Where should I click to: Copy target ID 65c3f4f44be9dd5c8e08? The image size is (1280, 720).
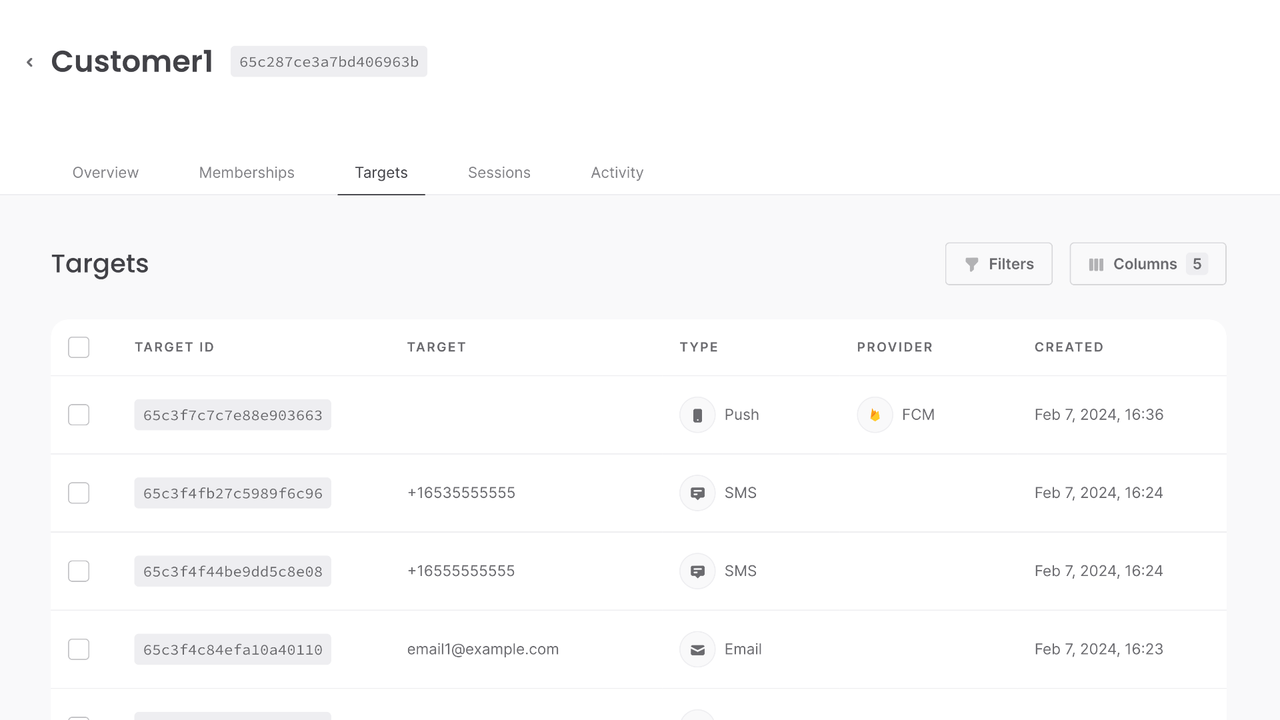pyautogui.click(x=232, y=572)
